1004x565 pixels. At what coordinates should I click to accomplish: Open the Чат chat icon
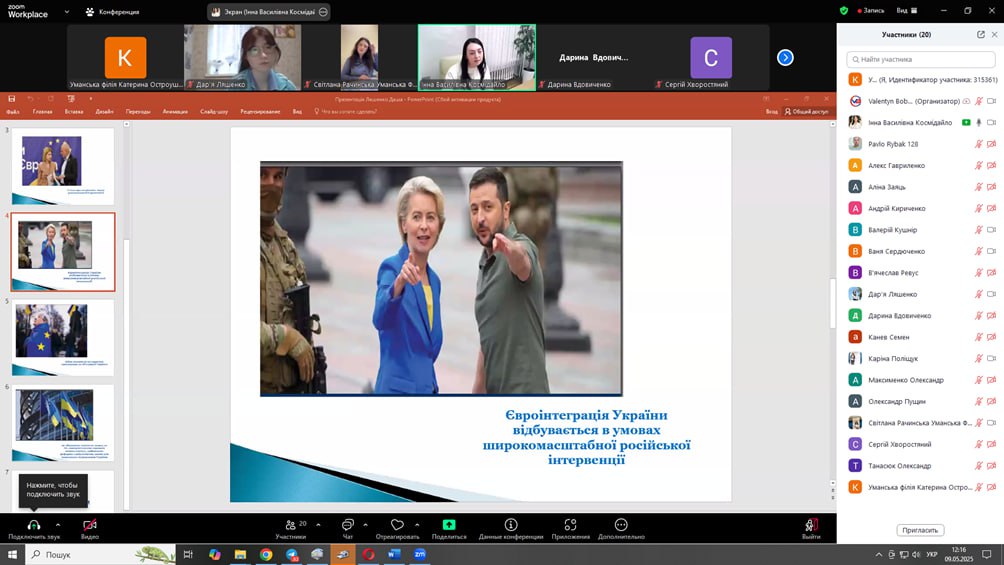[x=348, y=524]
